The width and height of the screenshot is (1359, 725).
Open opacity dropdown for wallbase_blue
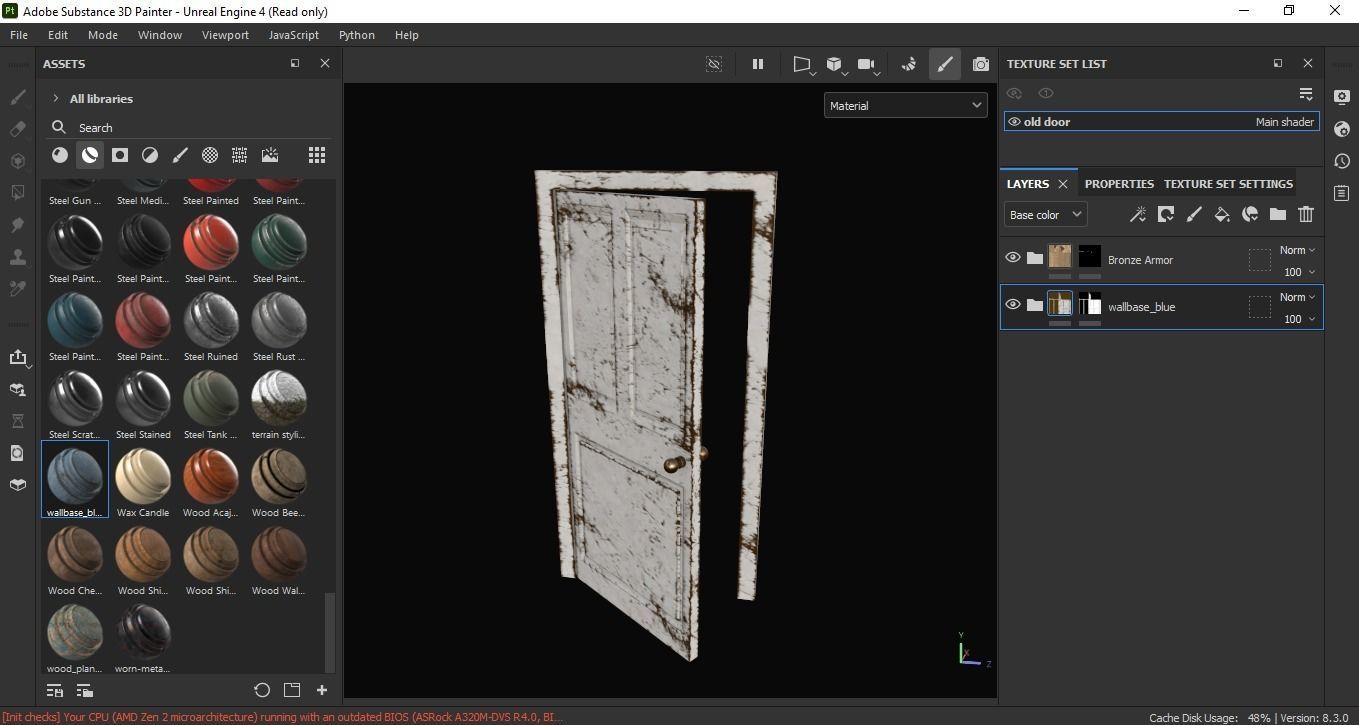[1299, 319]
